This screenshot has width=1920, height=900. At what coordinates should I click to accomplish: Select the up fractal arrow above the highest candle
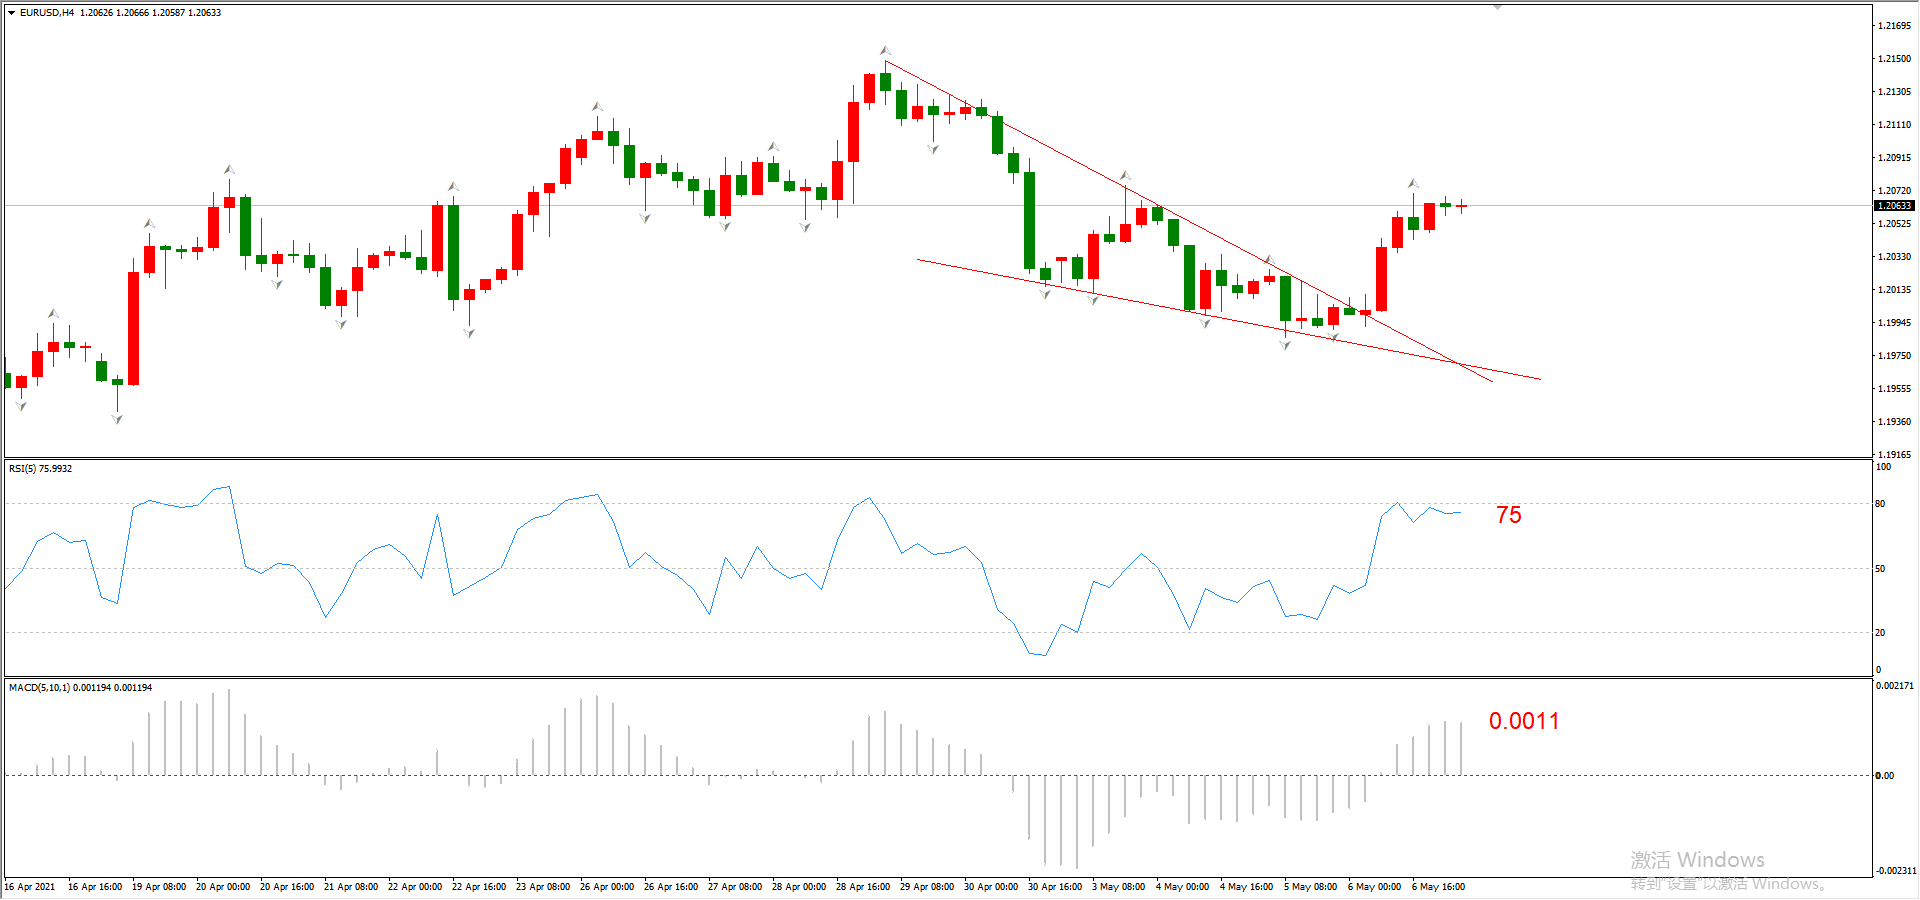click(x=885, y=50)
